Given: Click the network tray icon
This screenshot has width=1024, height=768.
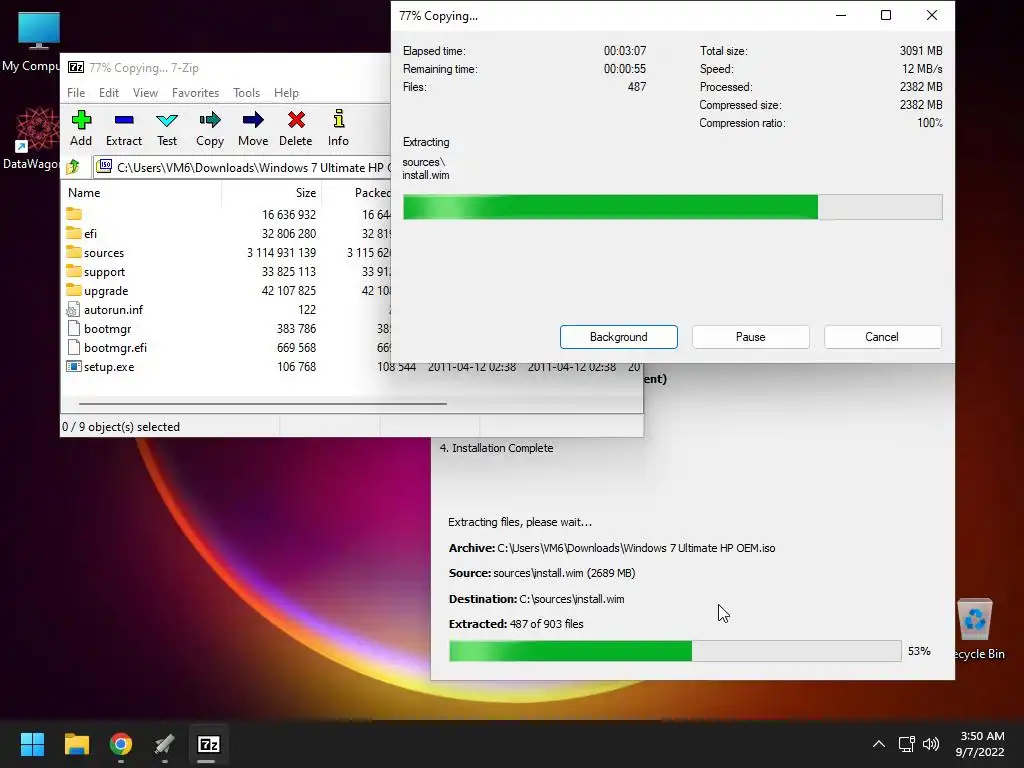Looking at the screenshot, I should [x=906, y=744].
